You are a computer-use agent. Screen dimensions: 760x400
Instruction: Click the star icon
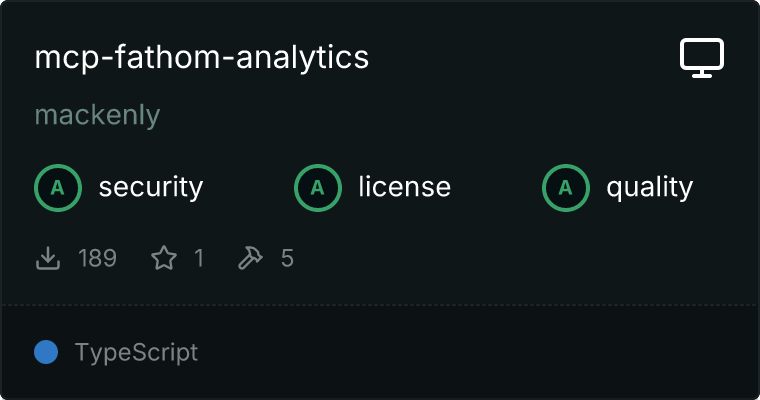(163, 259)
